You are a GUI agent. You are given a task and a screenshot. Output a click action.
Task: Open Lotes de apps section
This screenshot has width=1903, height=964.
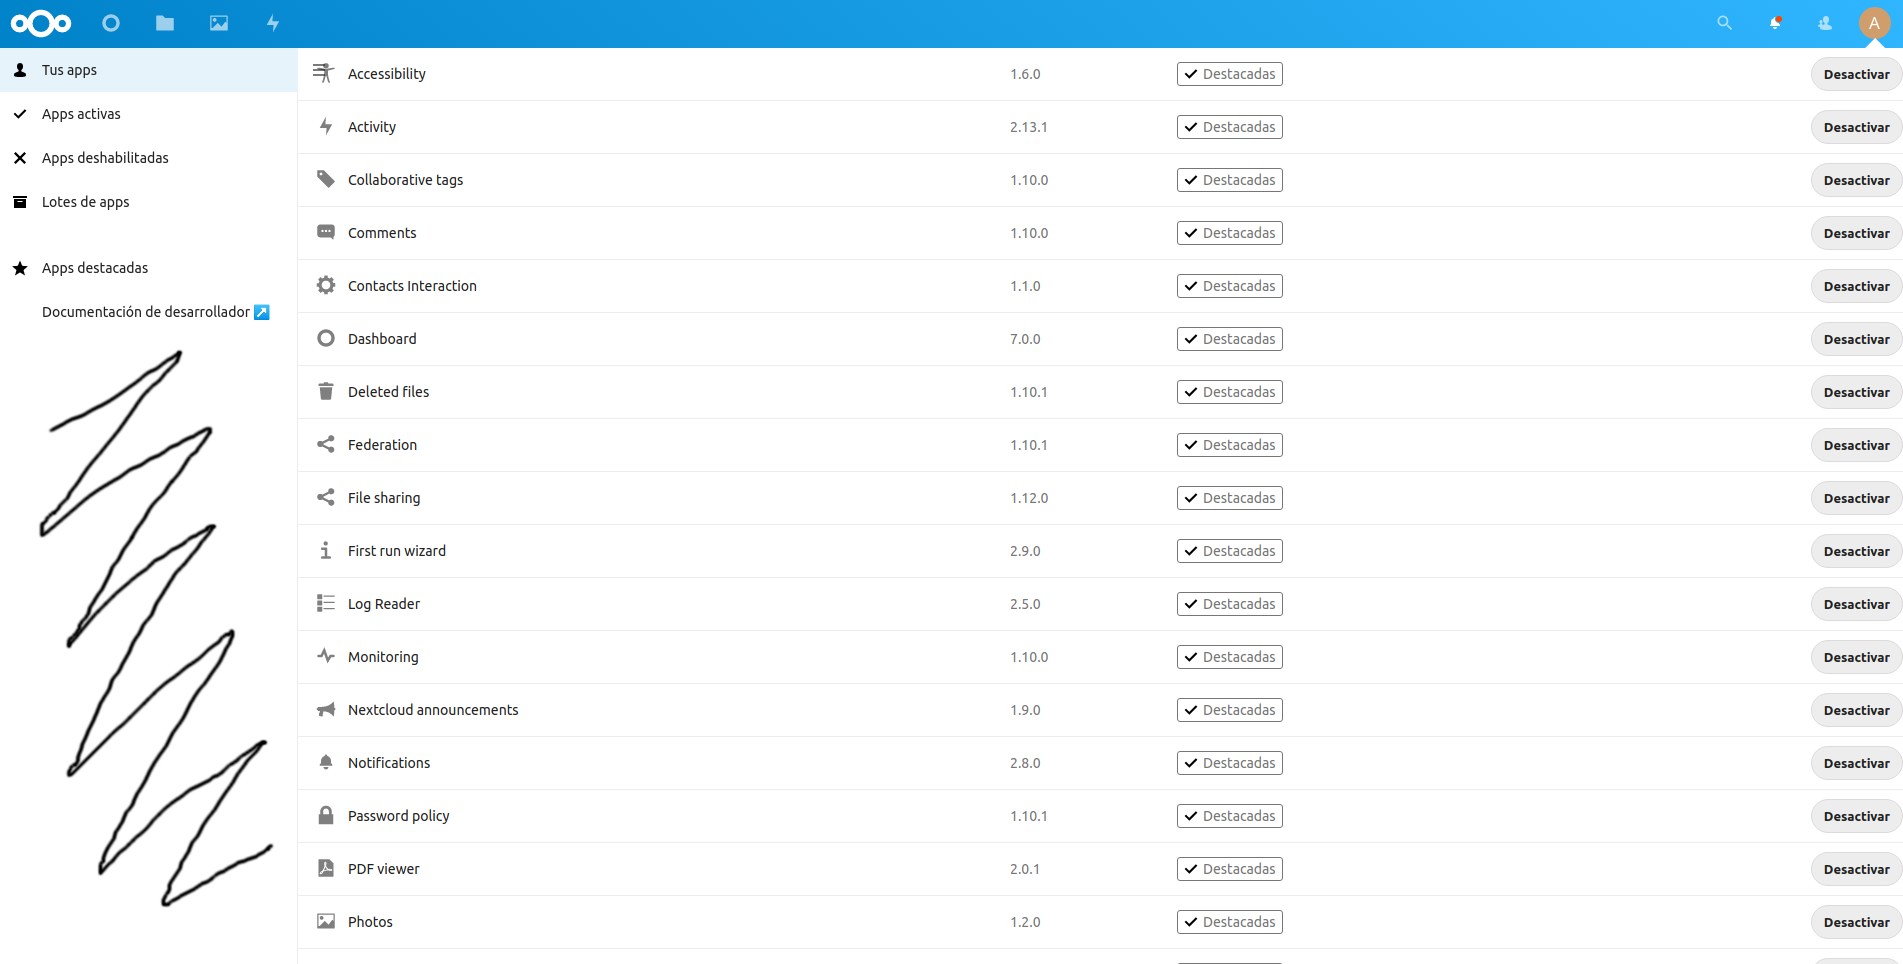tap(148, 202)
